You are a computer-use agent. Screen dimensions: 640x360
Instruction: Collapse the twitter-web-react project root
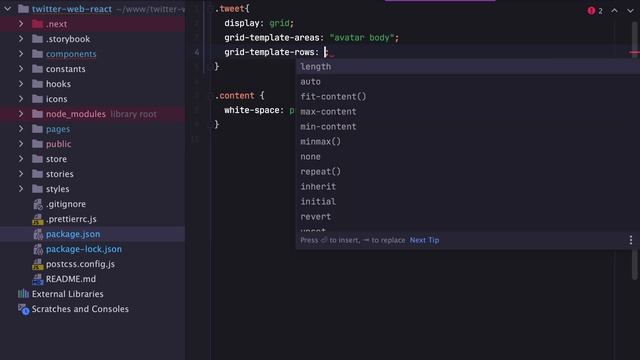(7, 9)
